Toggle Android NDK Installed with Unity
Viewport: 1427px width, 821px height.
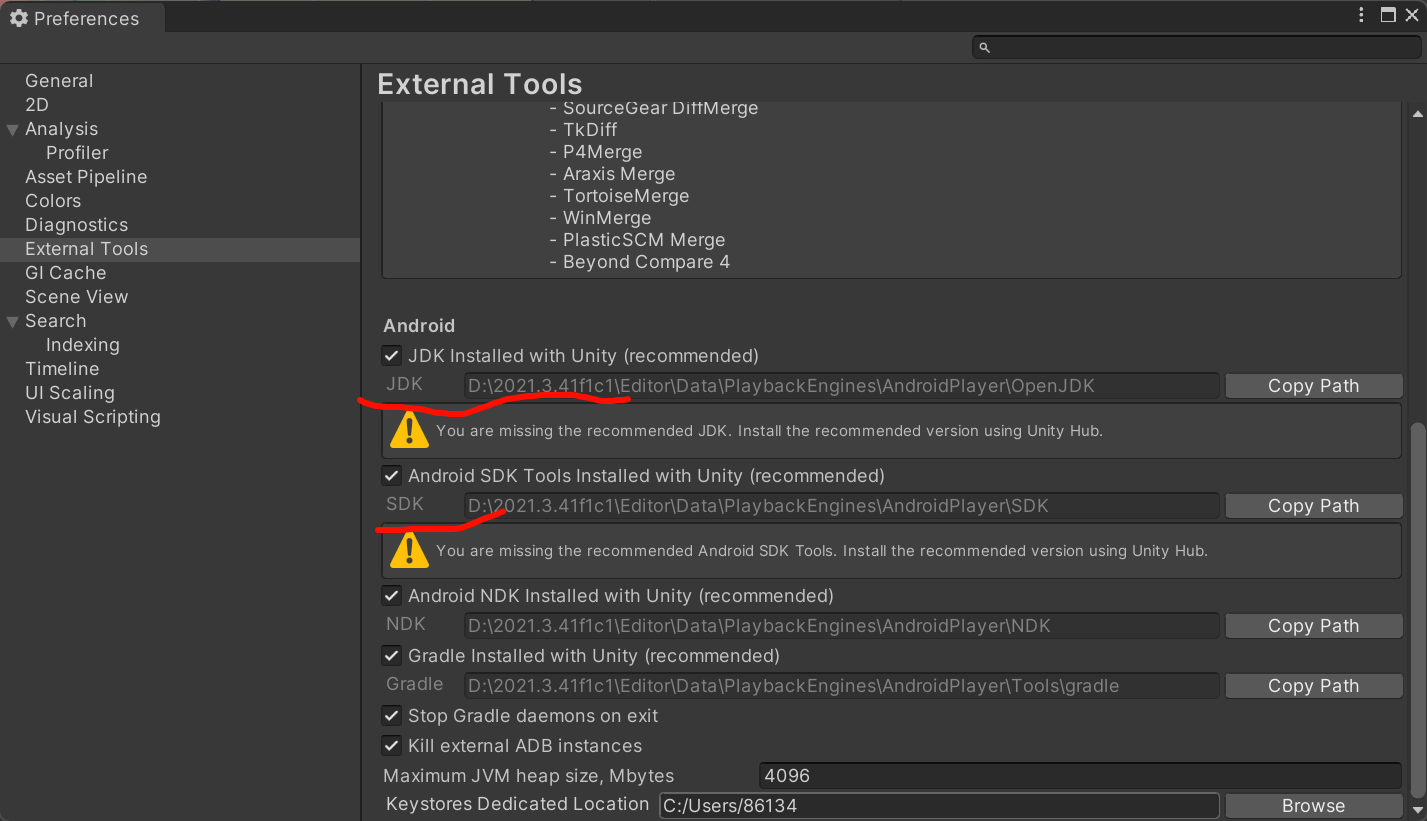(x=392, y=596)
